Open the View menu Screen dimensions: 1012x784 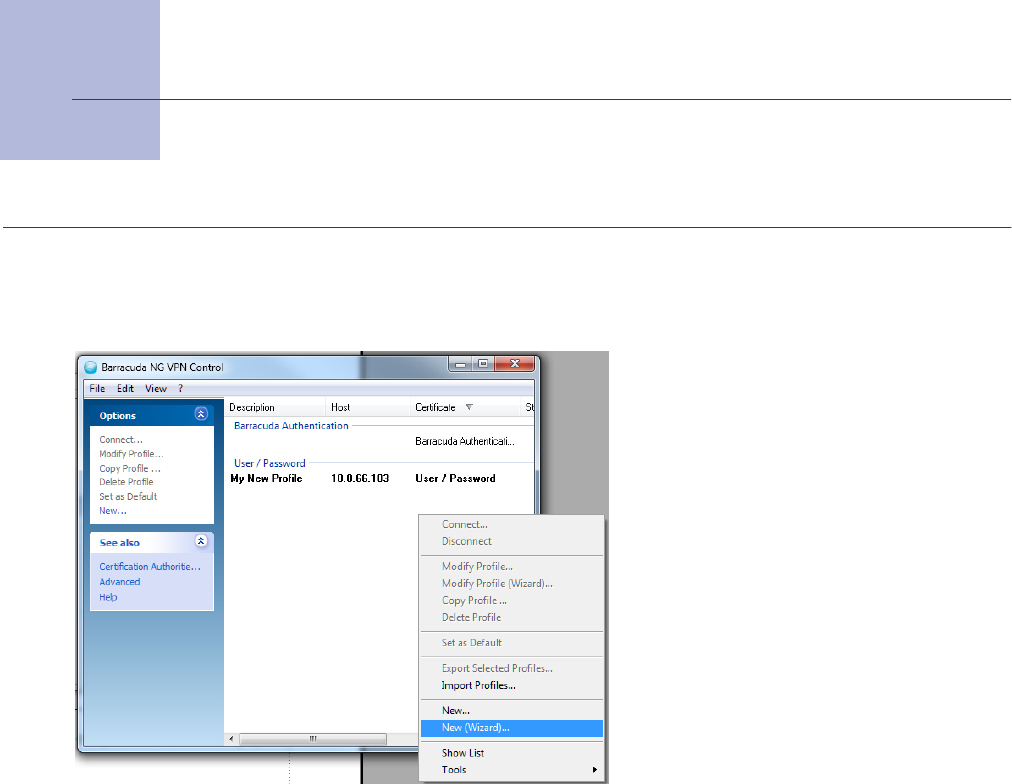[x=156, y=388]
